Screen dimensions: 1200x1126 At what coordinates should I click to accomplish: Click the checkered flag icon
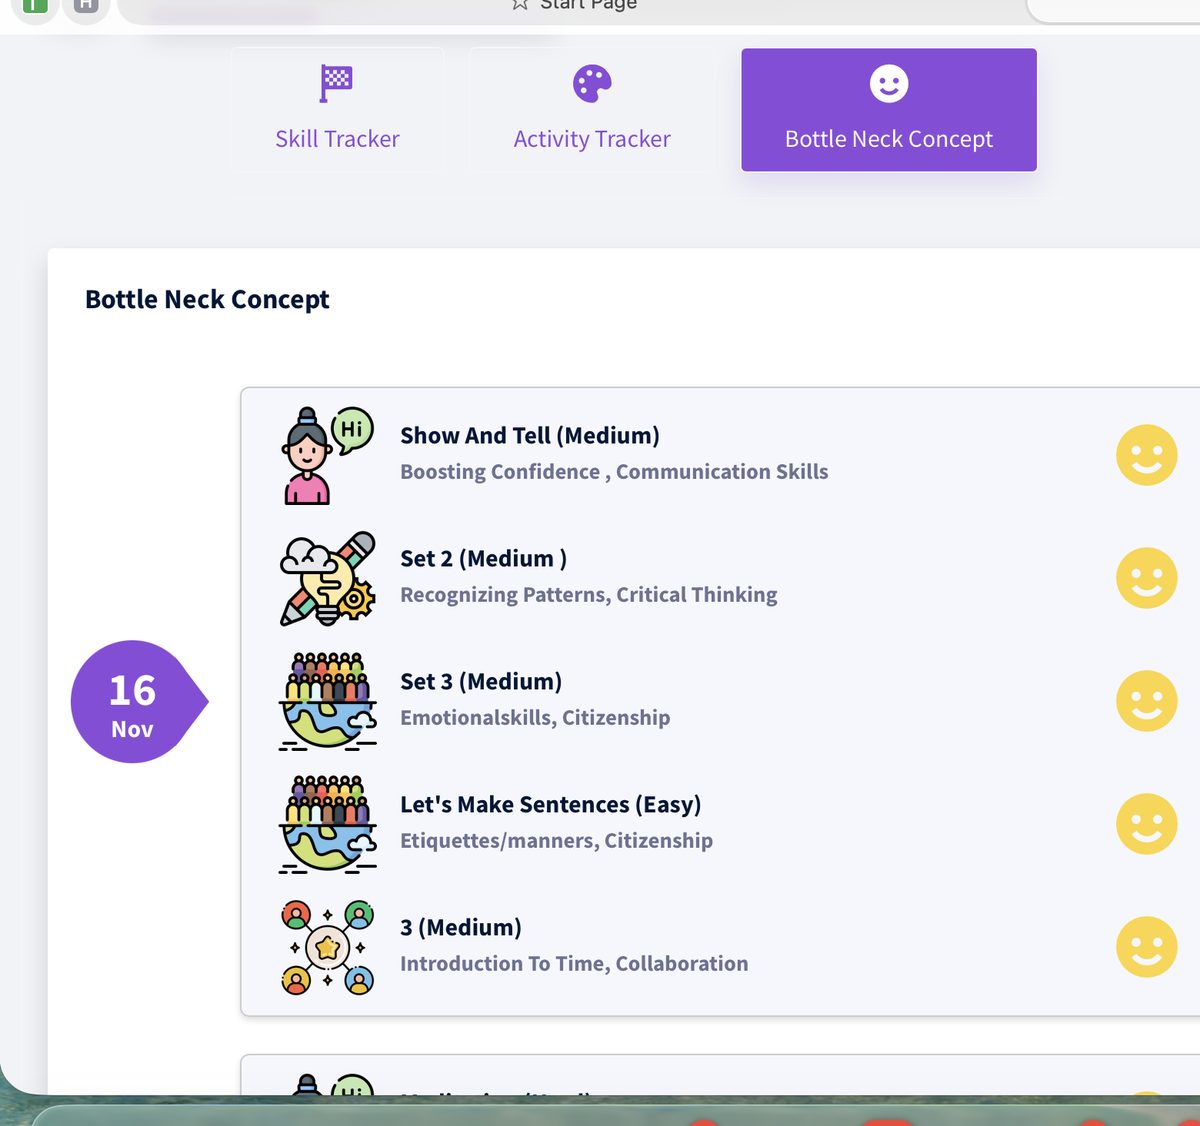[x=336, y=83]
